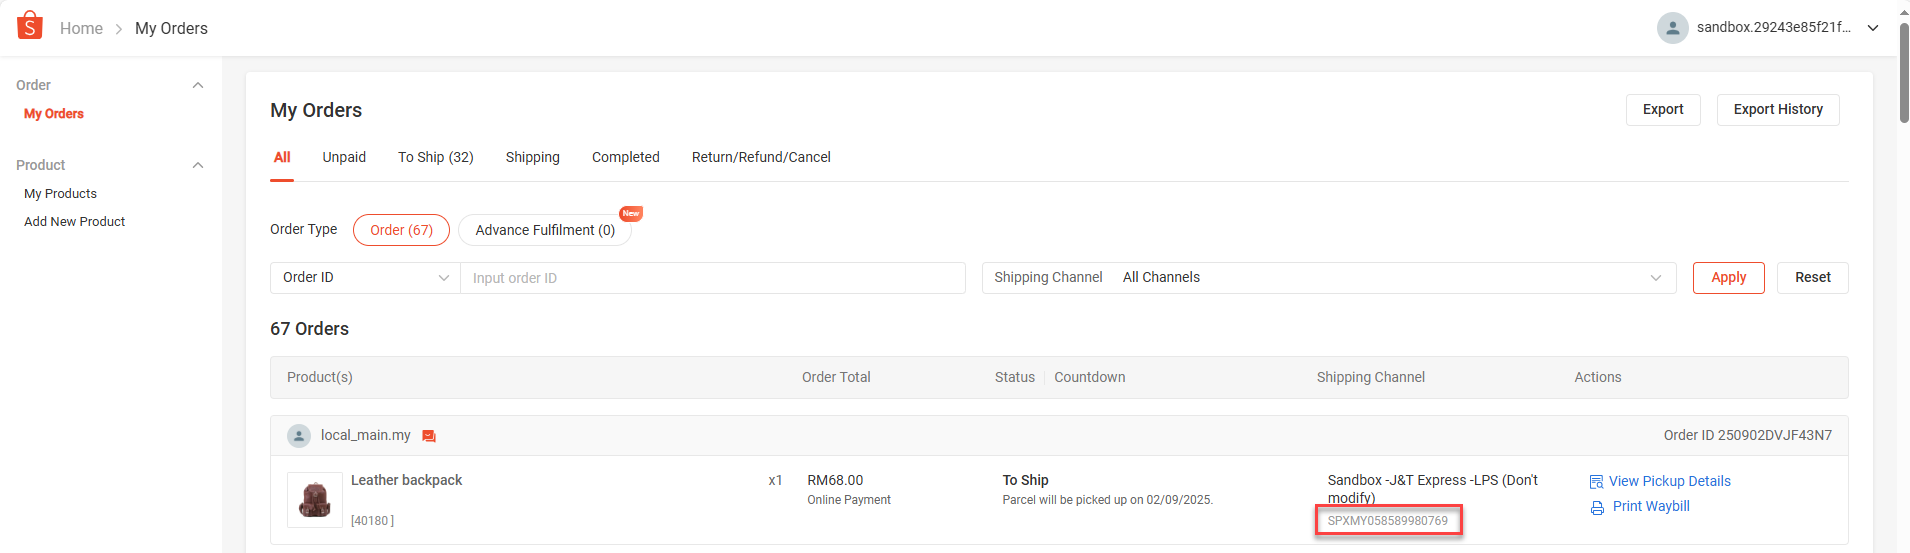Expand the account menu chevron
Image resolution: width=1910 pixels, height=553 pixels.
coord(1873,28)
